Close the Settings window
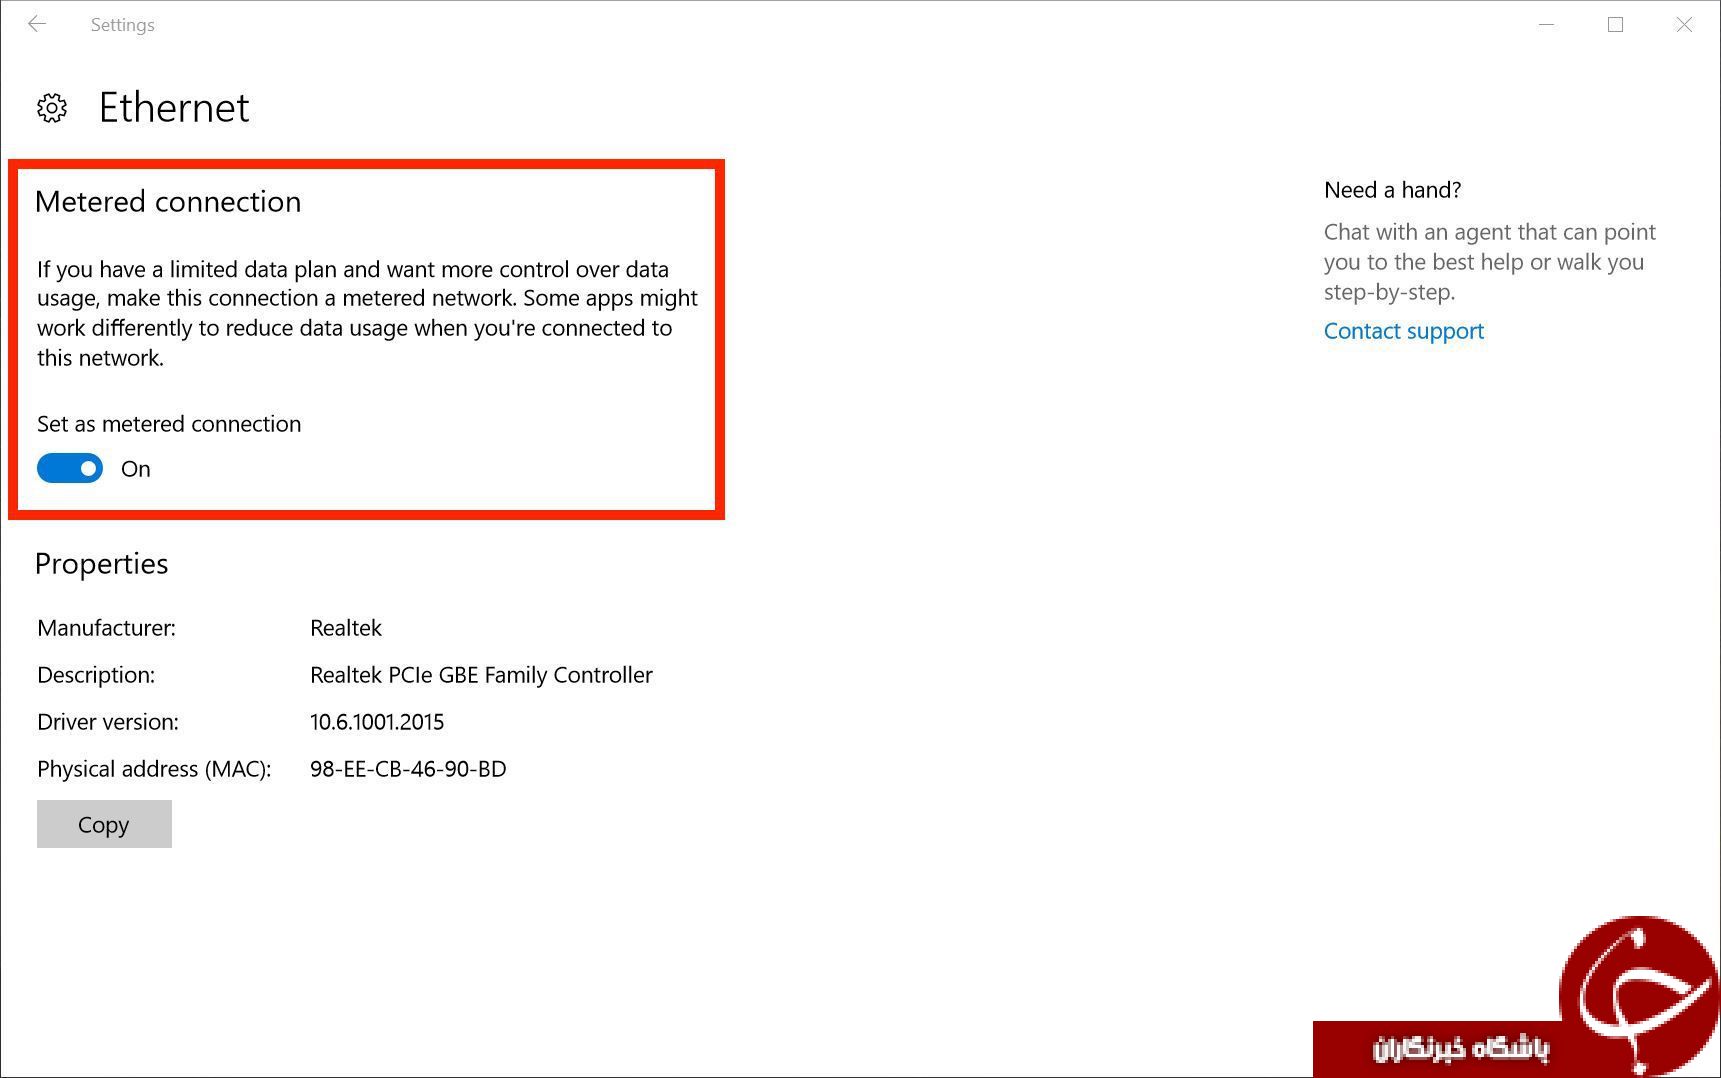The height and width of the screenshot is (1078, 1721). click(1684, 24)
